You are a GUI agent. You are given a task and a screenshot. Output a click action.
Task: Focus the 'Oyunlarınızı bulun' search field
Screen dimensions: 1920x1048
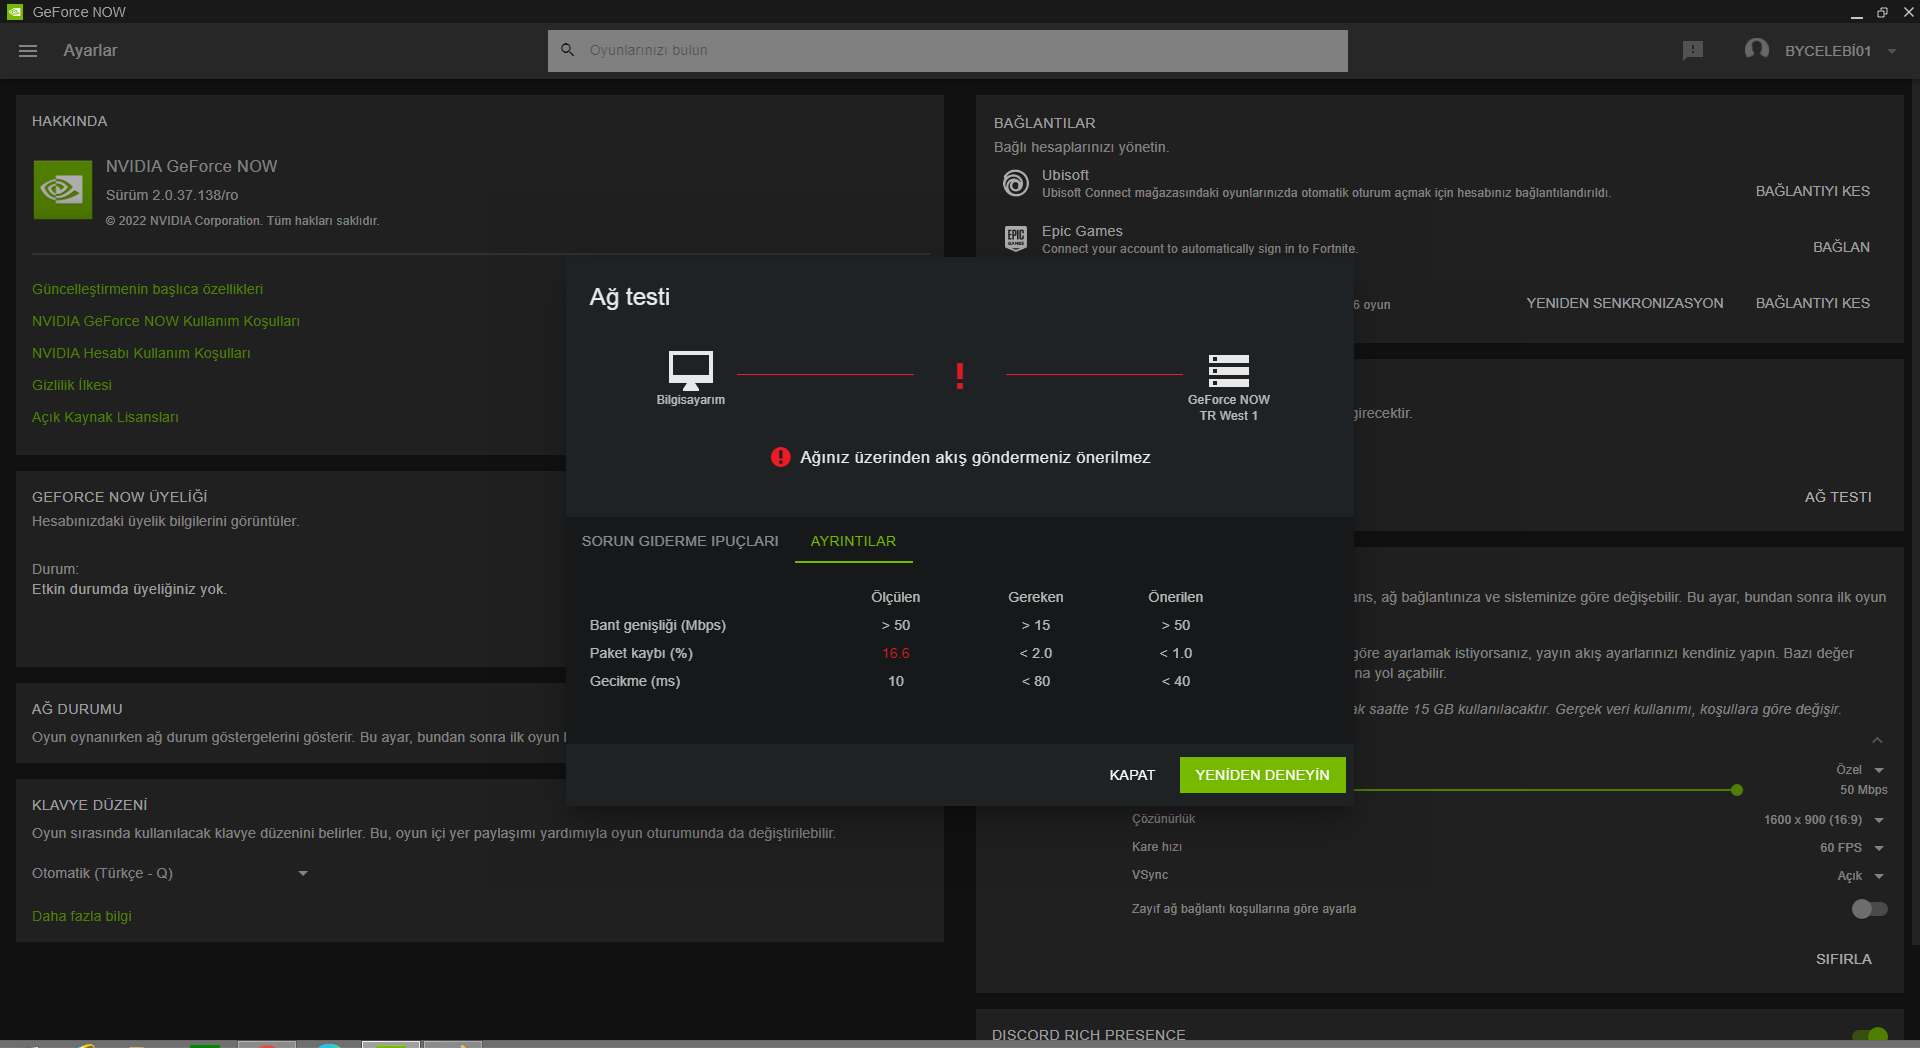click(x=947, y=50)
